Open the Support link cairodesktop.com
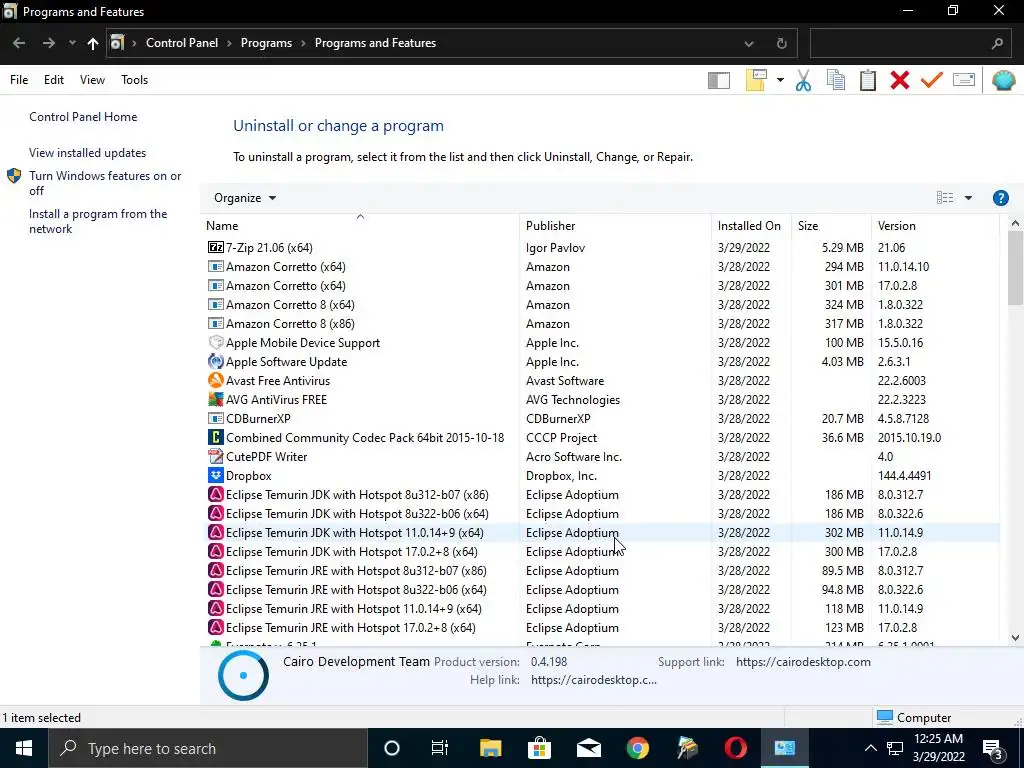The image size is (1024, 768). point(803,662)
